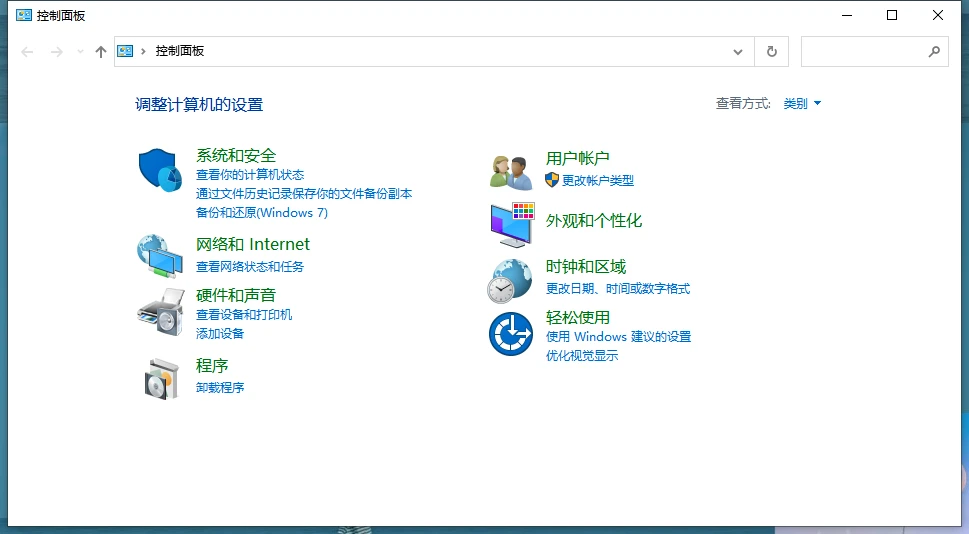The image size is (969, 534).
Task: Expand address path chevron before 控制面板
Action: click(x=143, y=51)
